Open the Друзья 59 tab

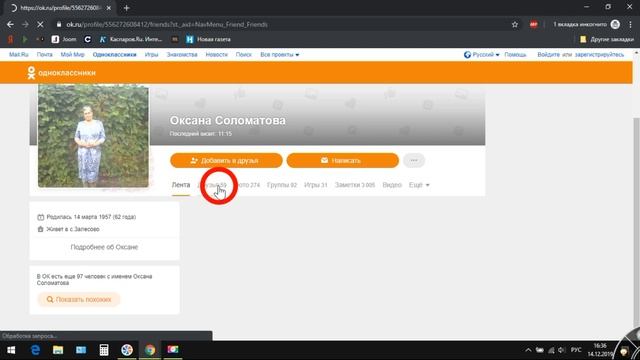(212, 185)
